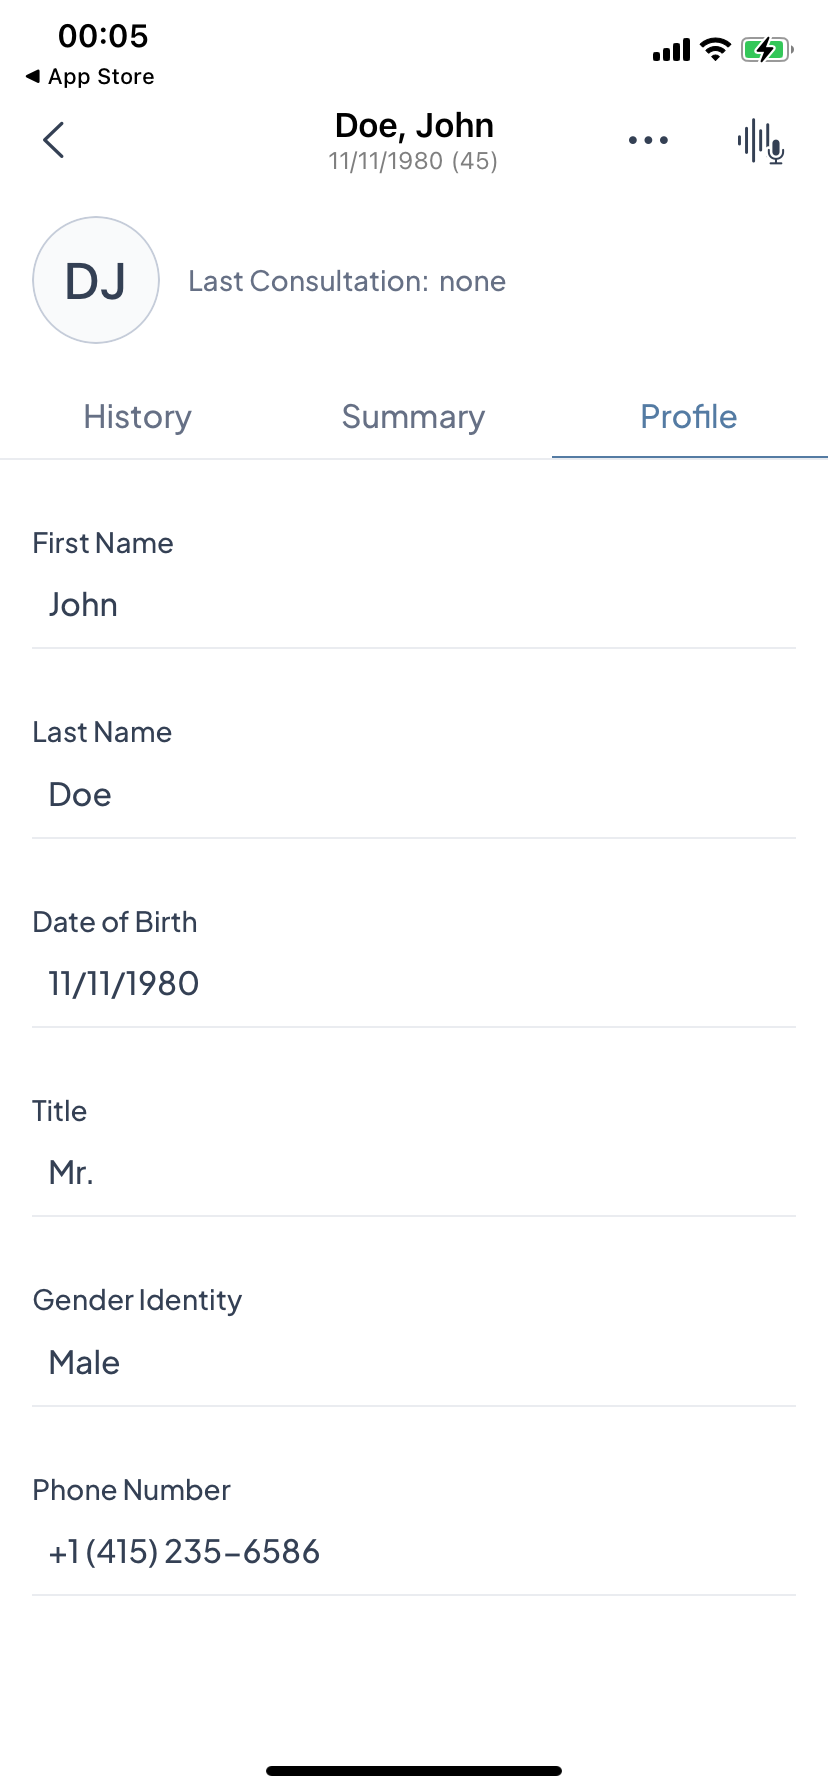Tap the patient name header Doe, John

point(414,126)
